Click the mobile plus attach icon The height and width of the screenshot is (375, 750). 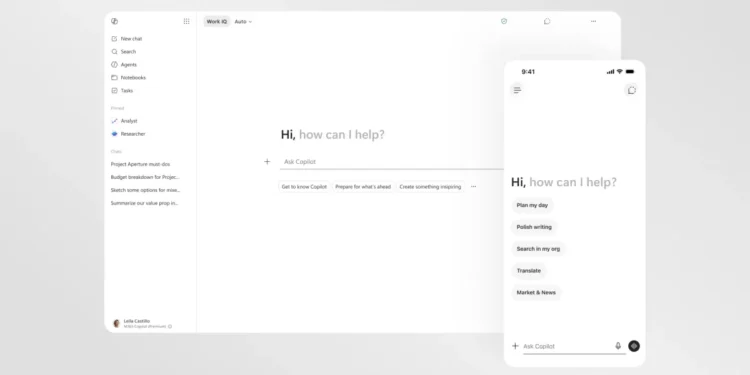[515, 346]
